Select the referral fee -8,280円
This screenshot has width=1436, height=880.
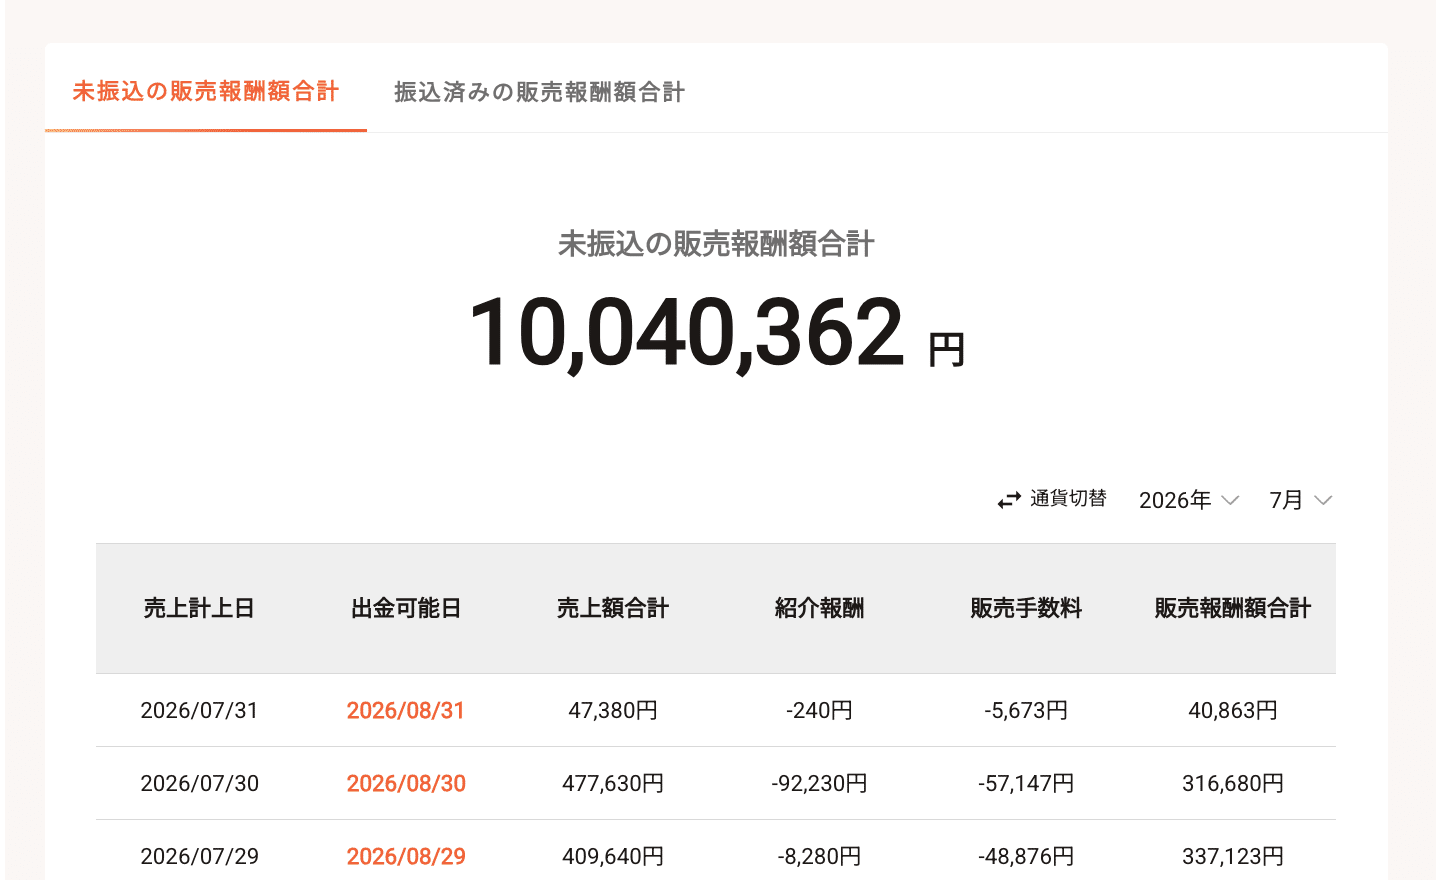coord(819,856)
